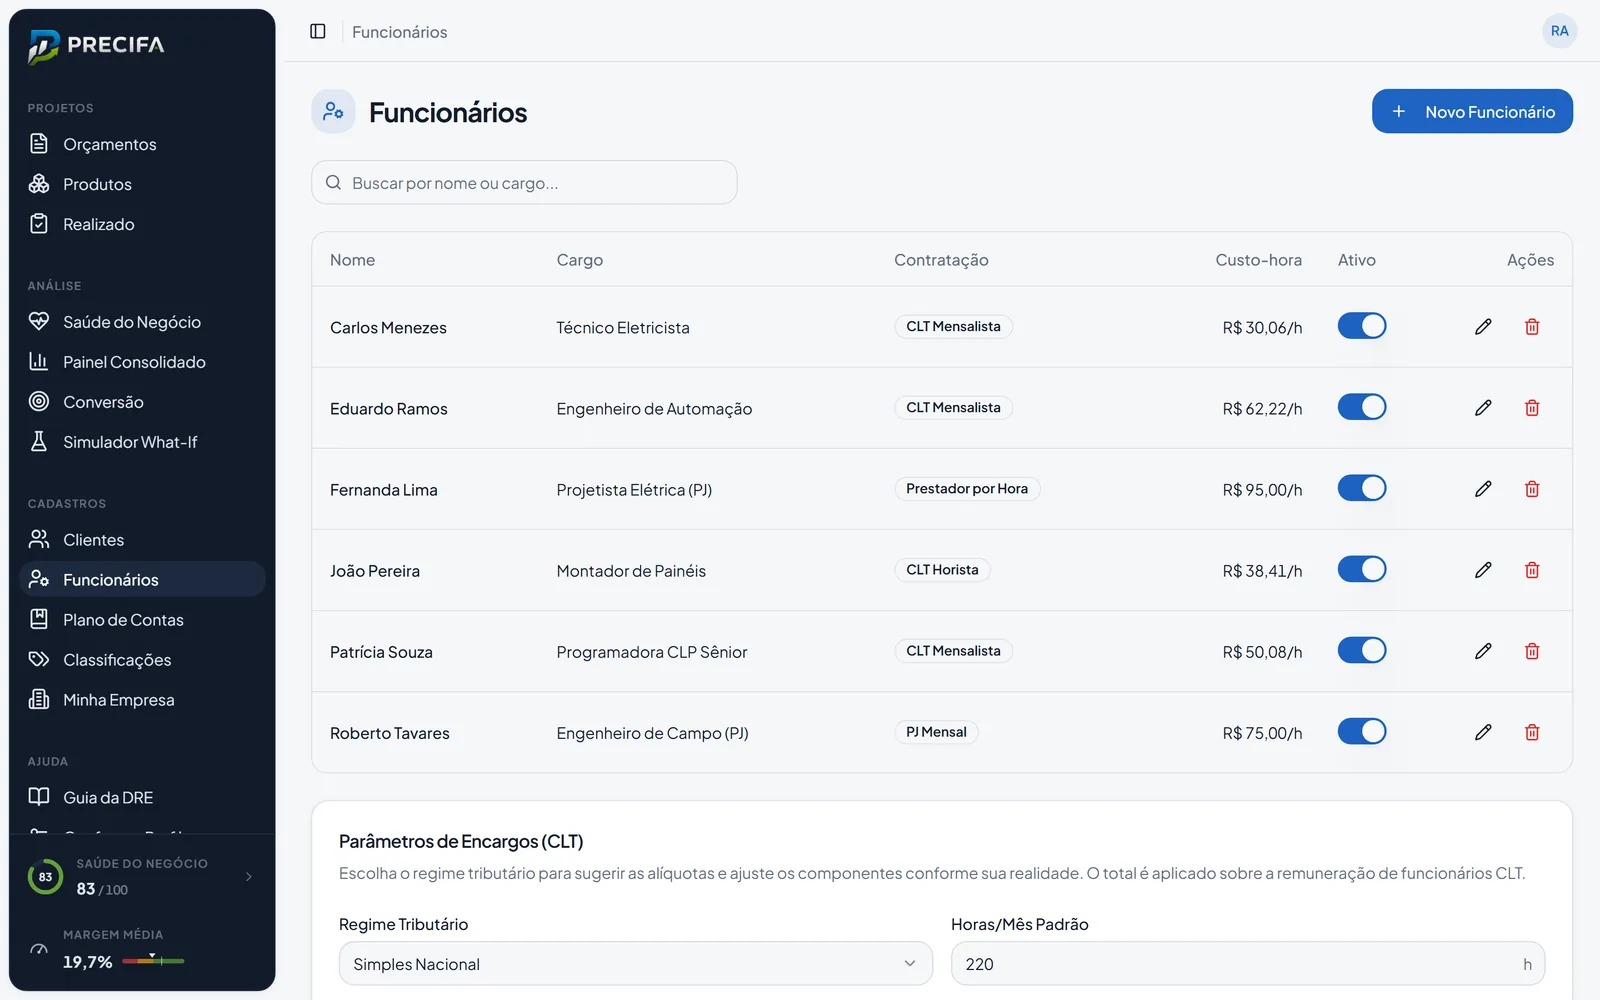Open Painel Consolidado in the sidebar

[142, 362]
